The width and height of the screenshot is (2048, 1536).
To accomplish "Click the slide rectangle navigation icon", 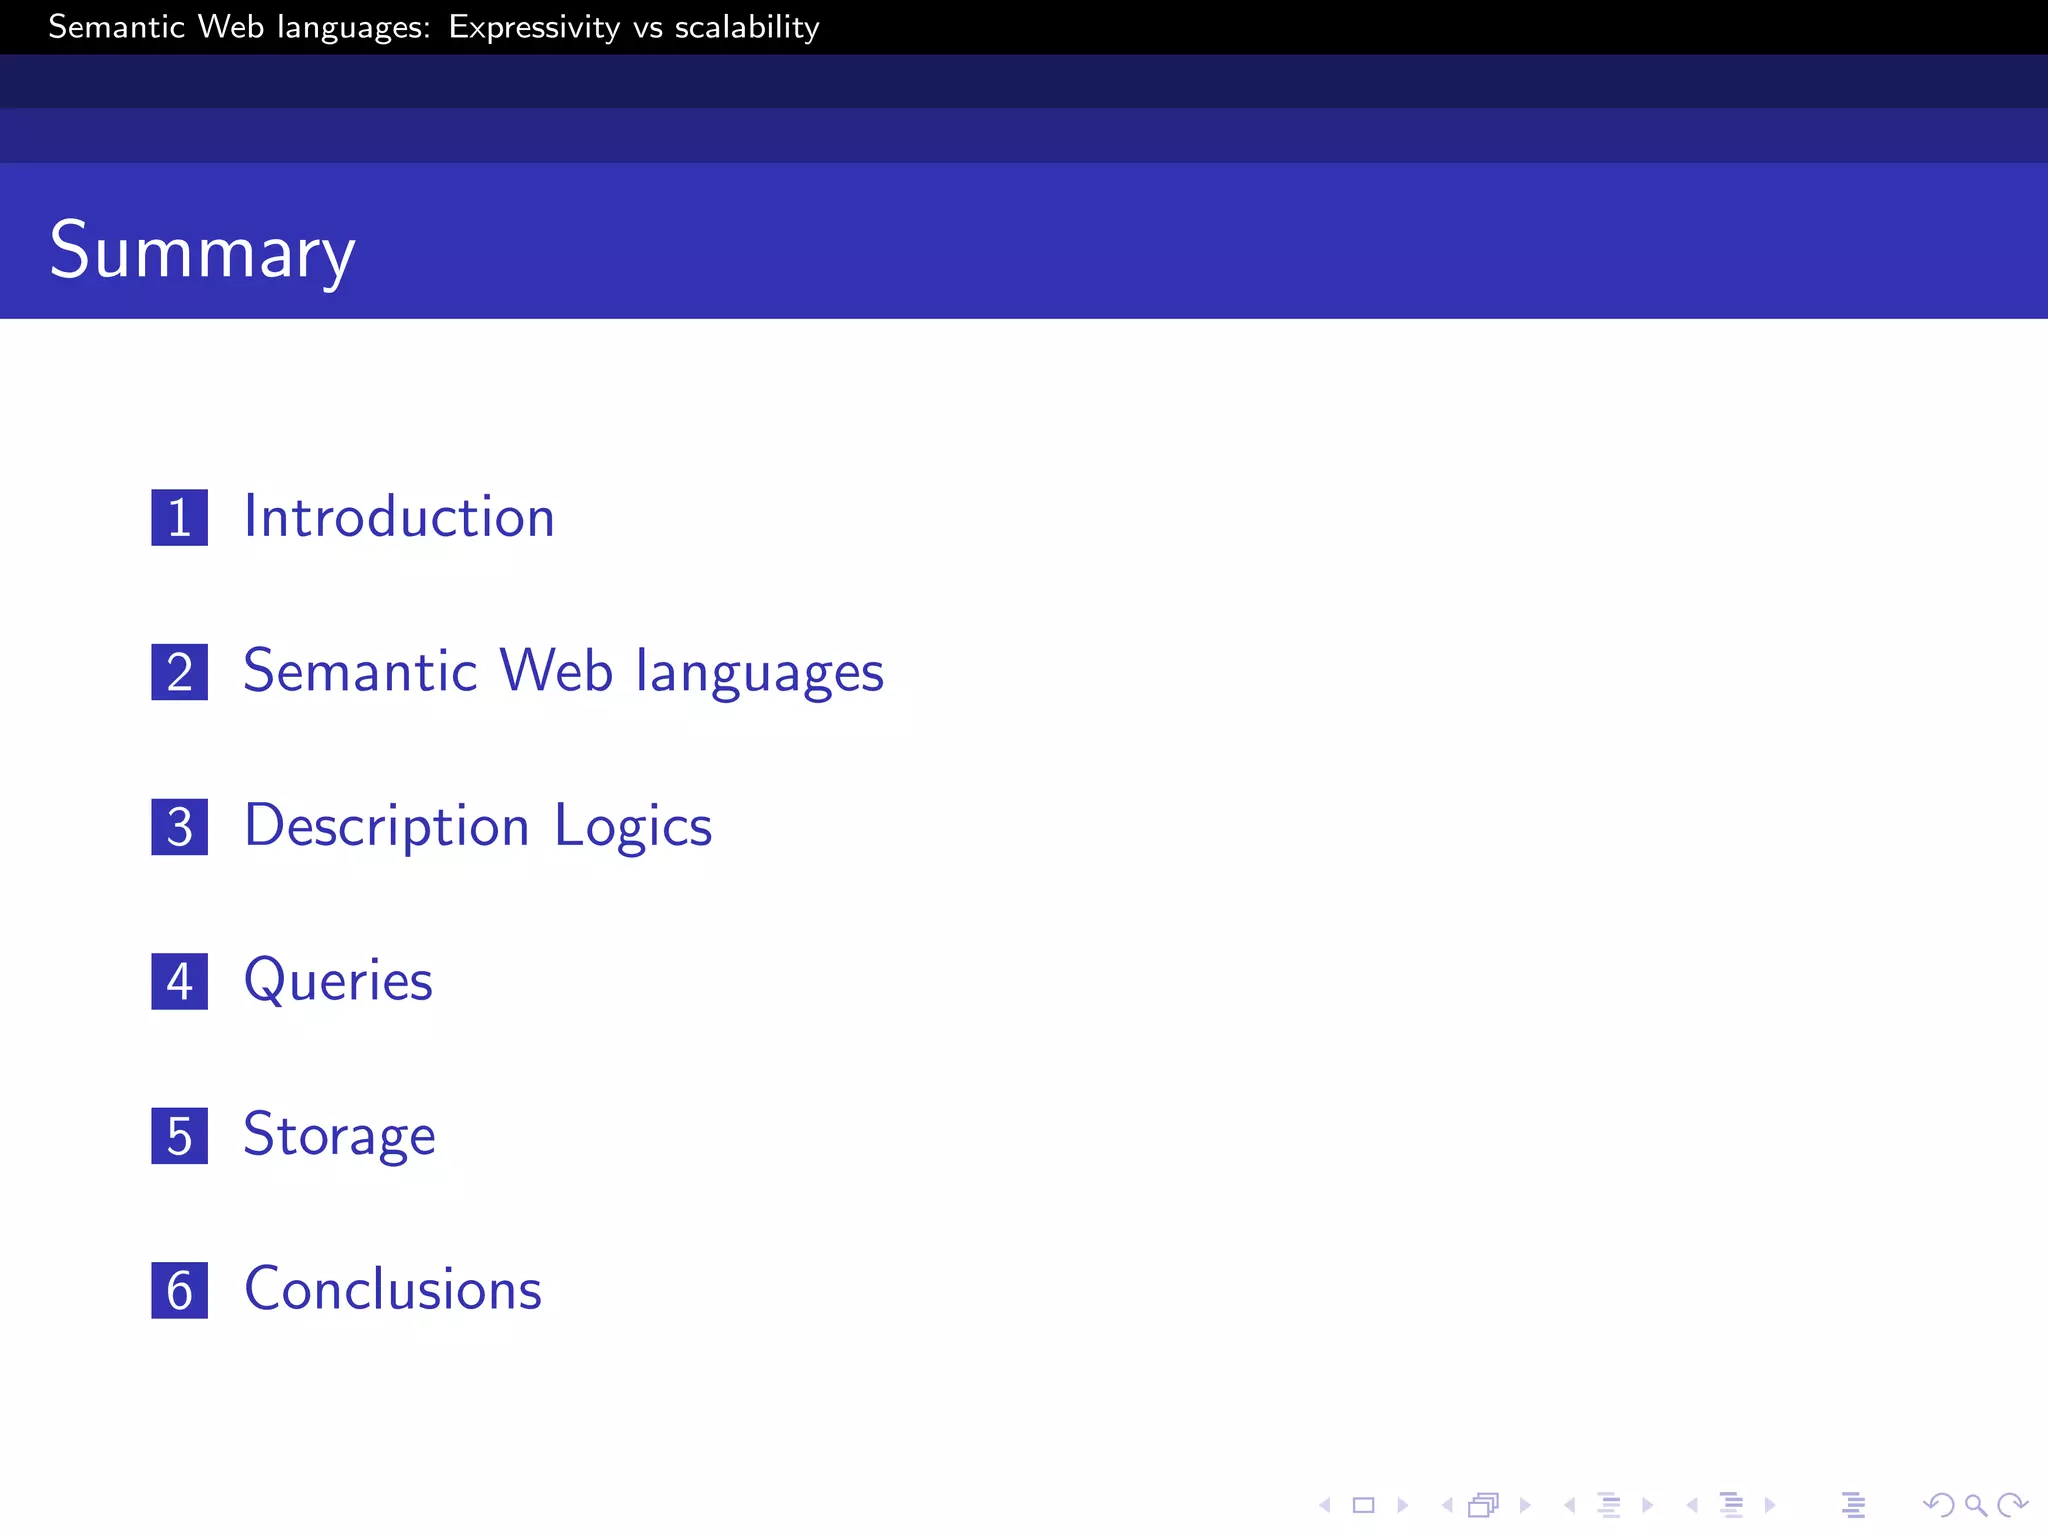I will coord(1364,1505).
